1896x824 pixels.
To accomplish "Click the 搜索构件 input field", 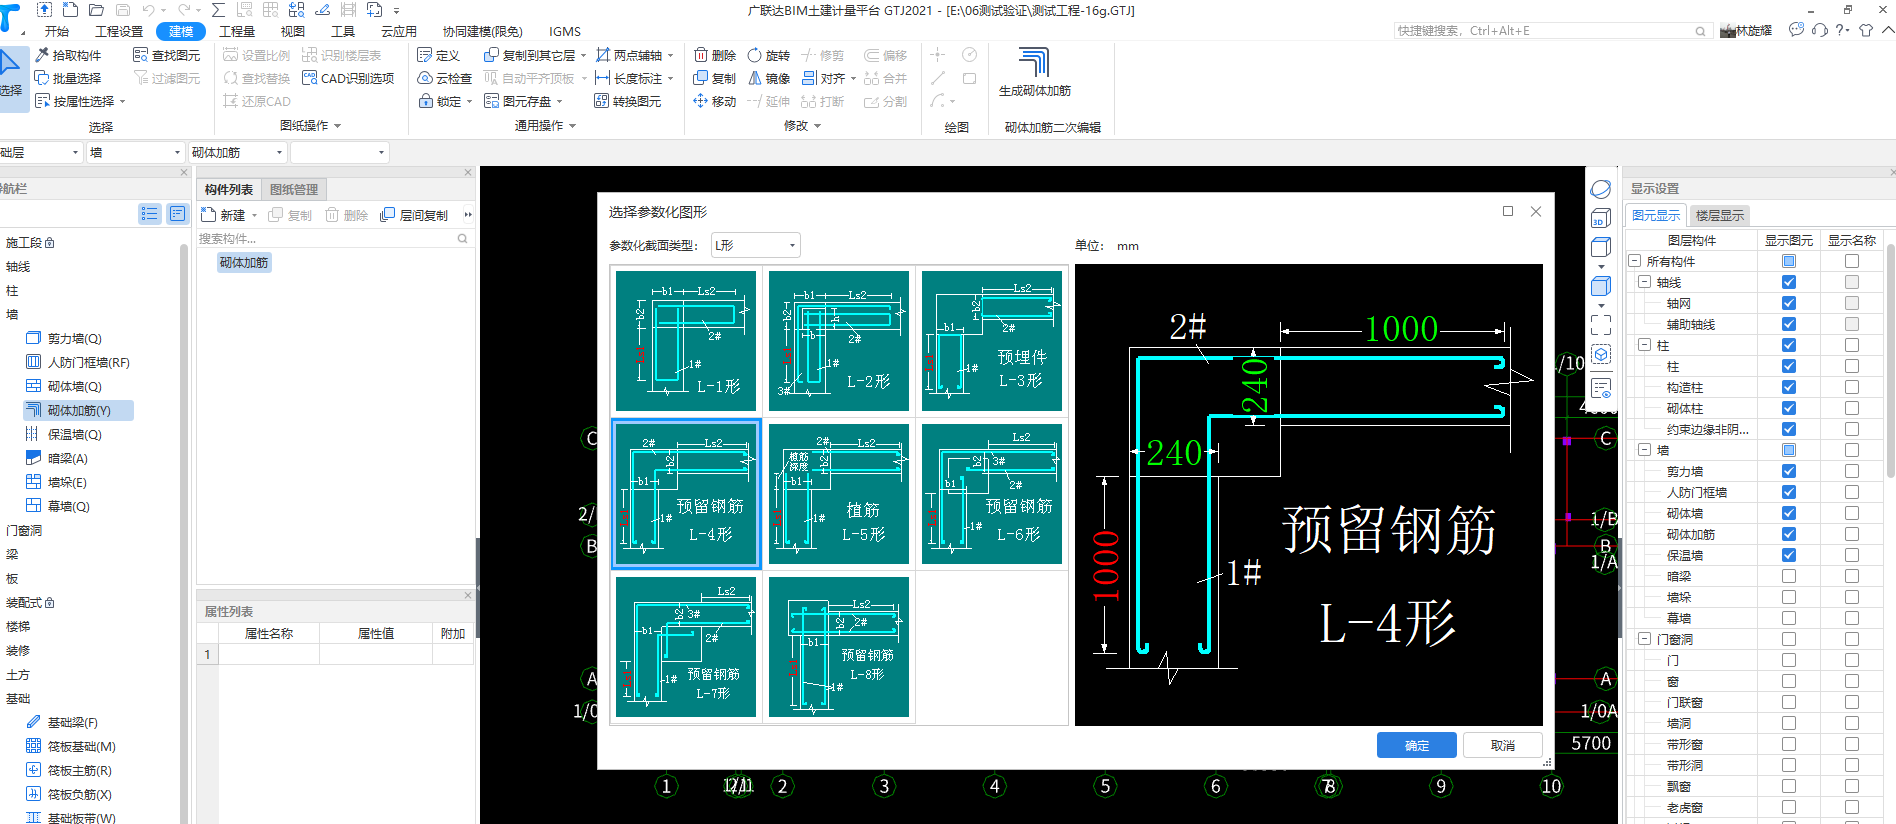I will (326, 238).
